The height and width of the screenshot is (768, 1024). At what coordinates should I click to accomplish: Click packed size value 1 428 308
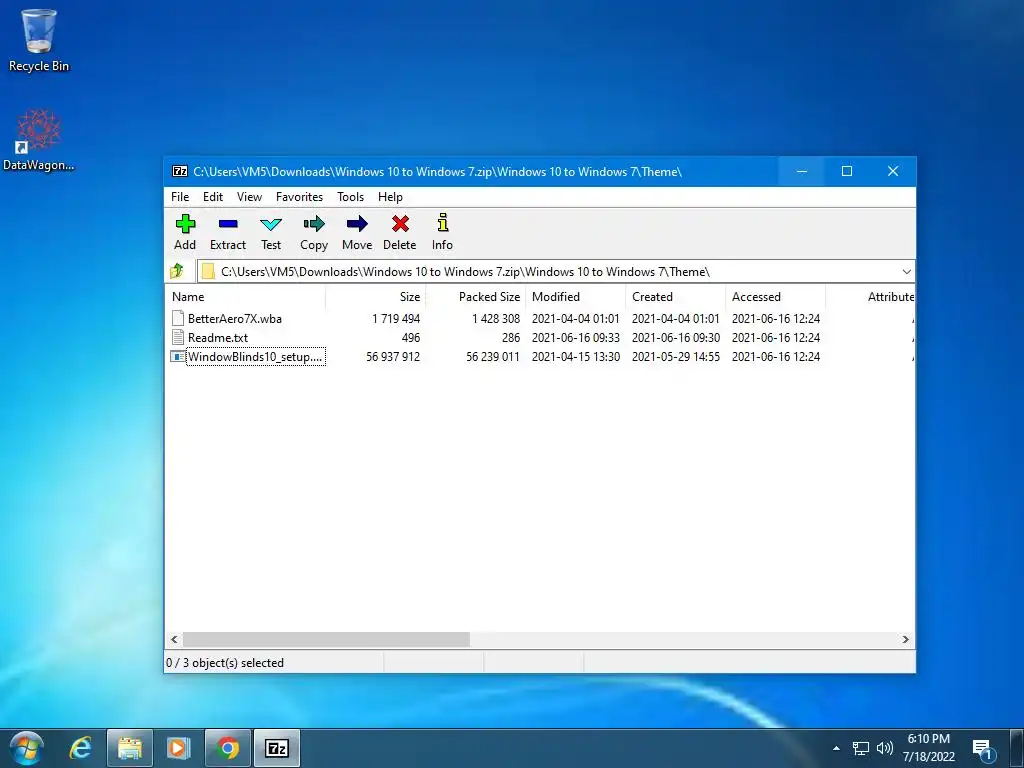[x=496, y=319]
